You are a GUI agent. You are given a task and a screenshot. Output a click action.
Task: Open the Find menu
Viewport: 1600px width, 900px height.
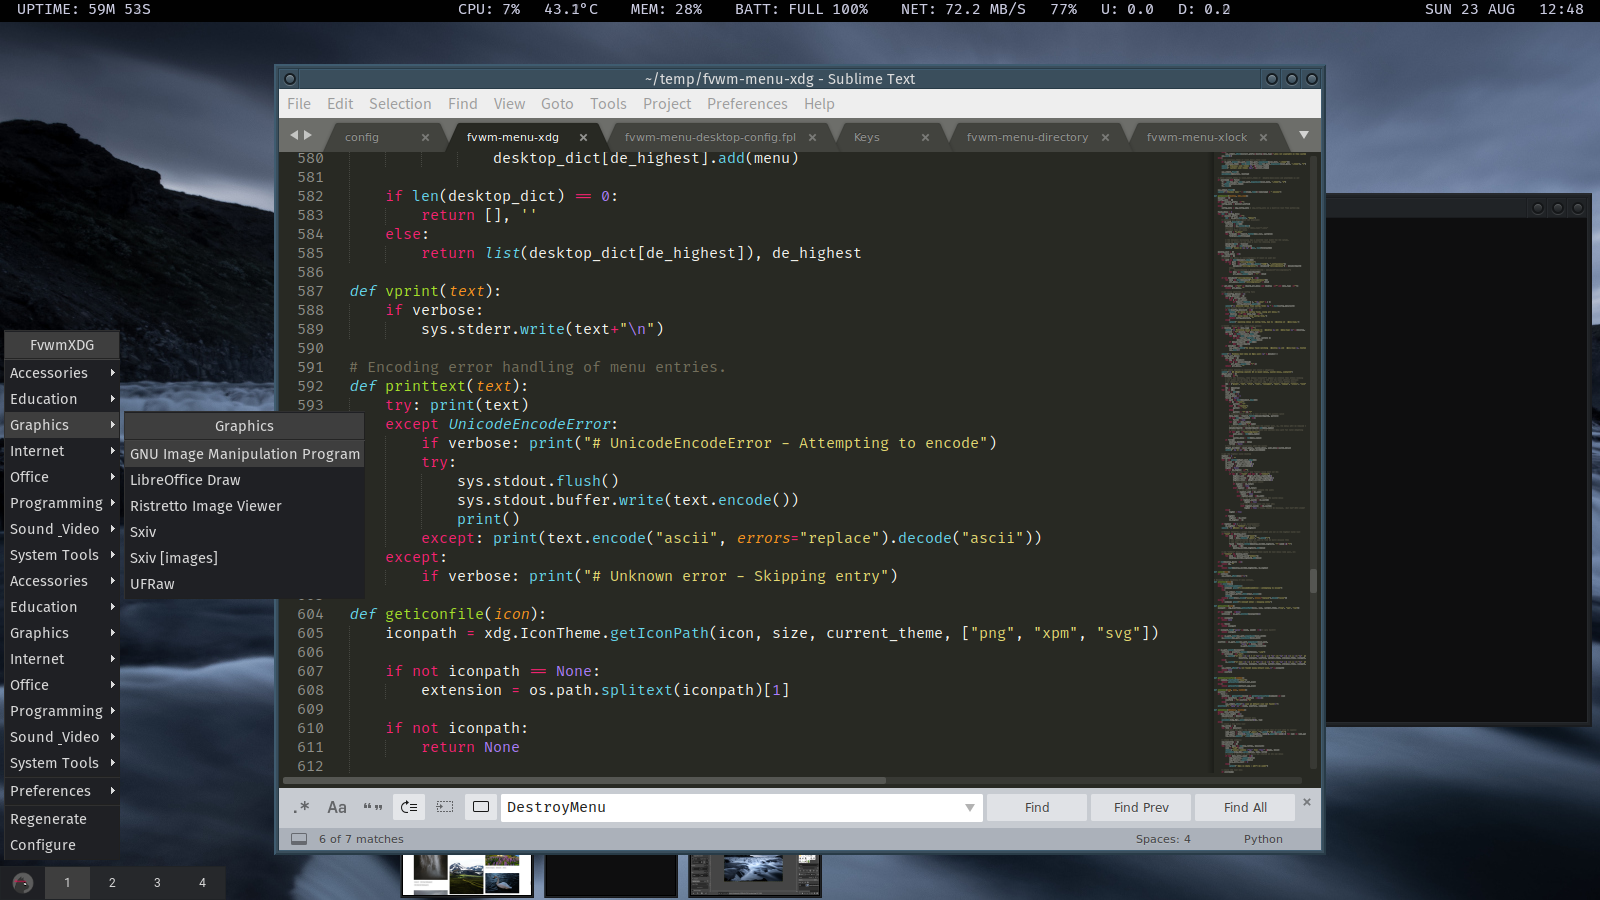pos(463,104)
